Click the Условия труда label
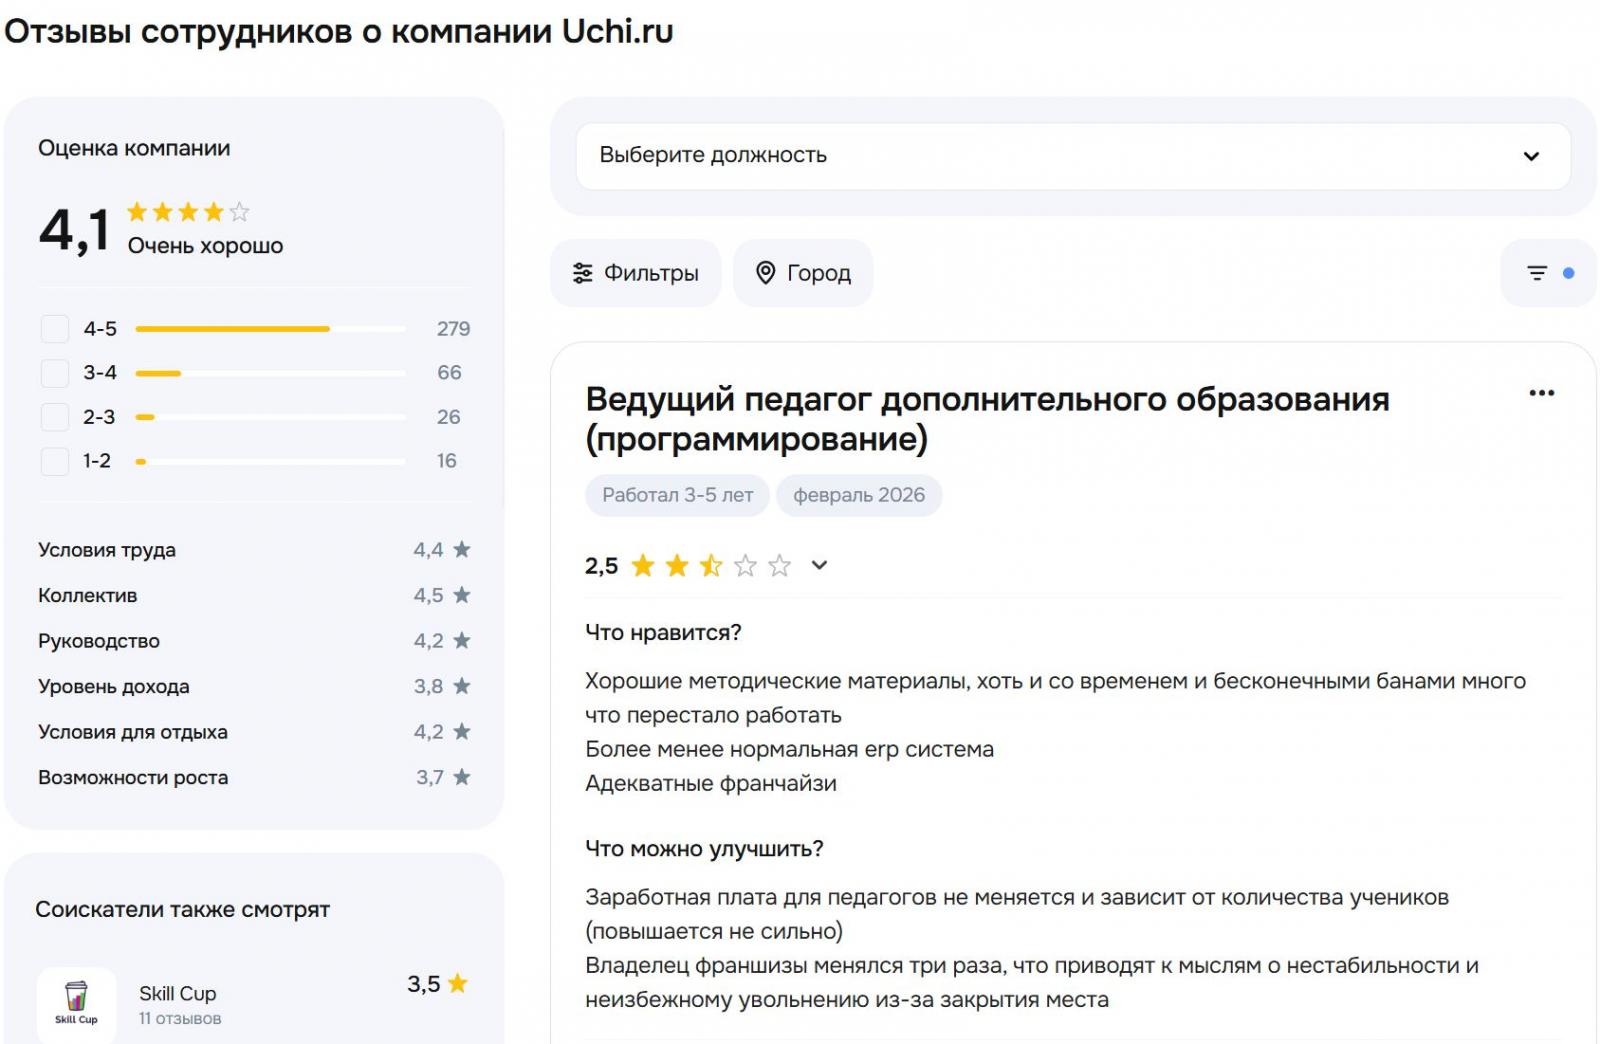Image resolution: width=1600 pixels, height=1044 pixels. point(107,550)
